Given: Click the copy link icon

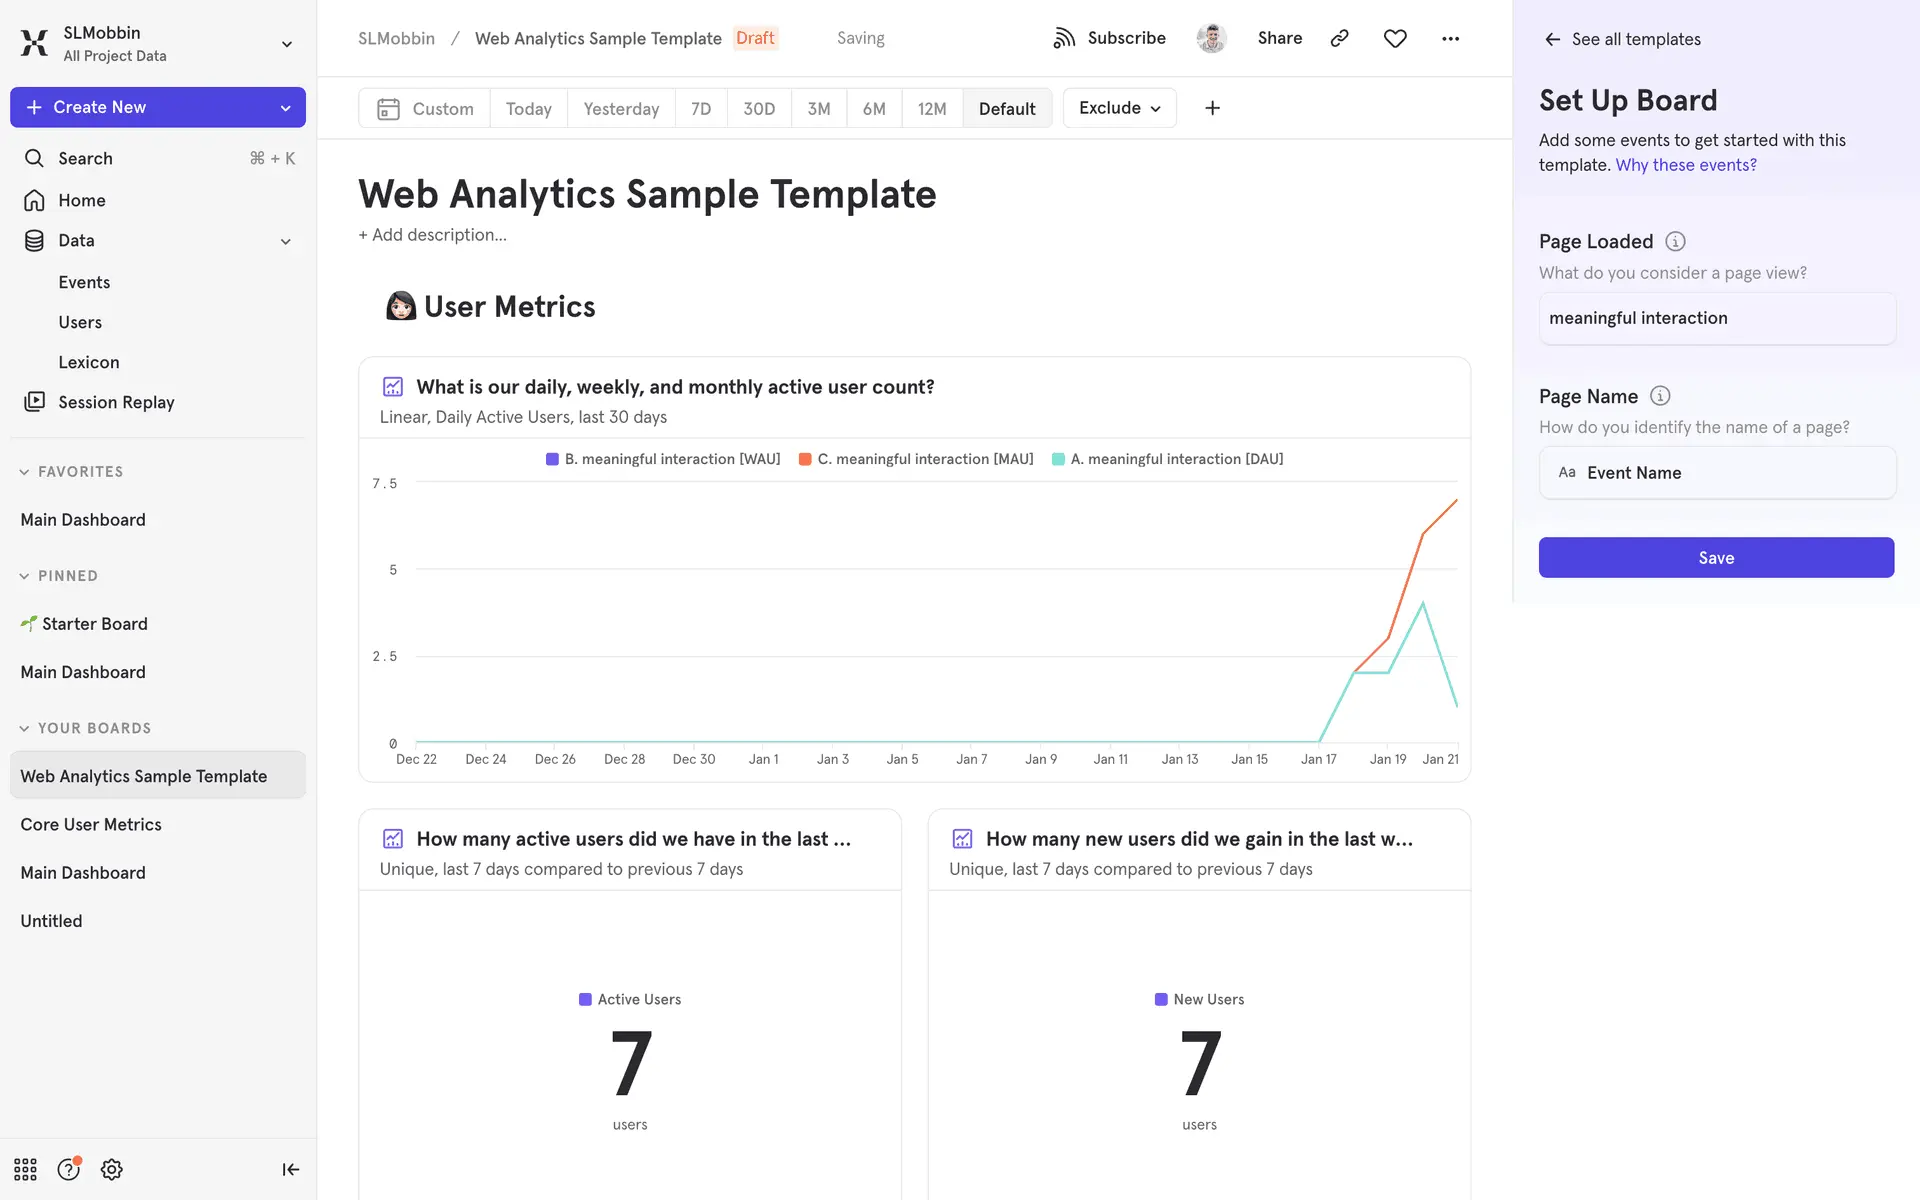Looking at the screenshot, I should tap(1340, 38).
